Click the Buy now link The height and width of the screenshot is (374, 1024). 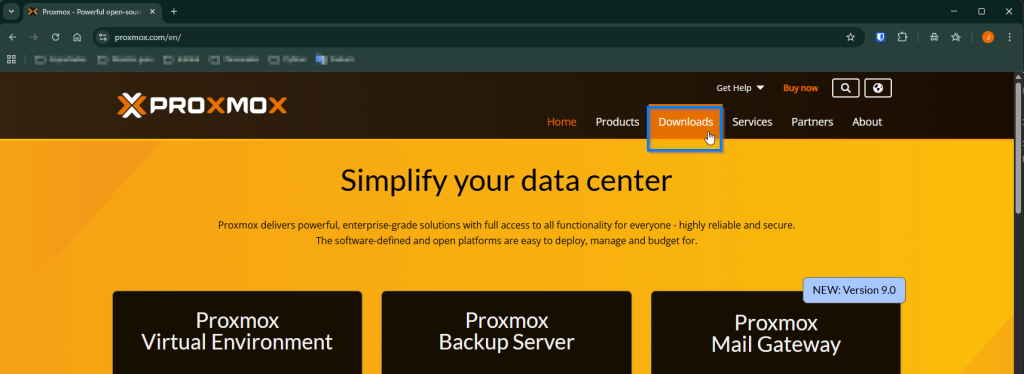[x=801, y=88]
